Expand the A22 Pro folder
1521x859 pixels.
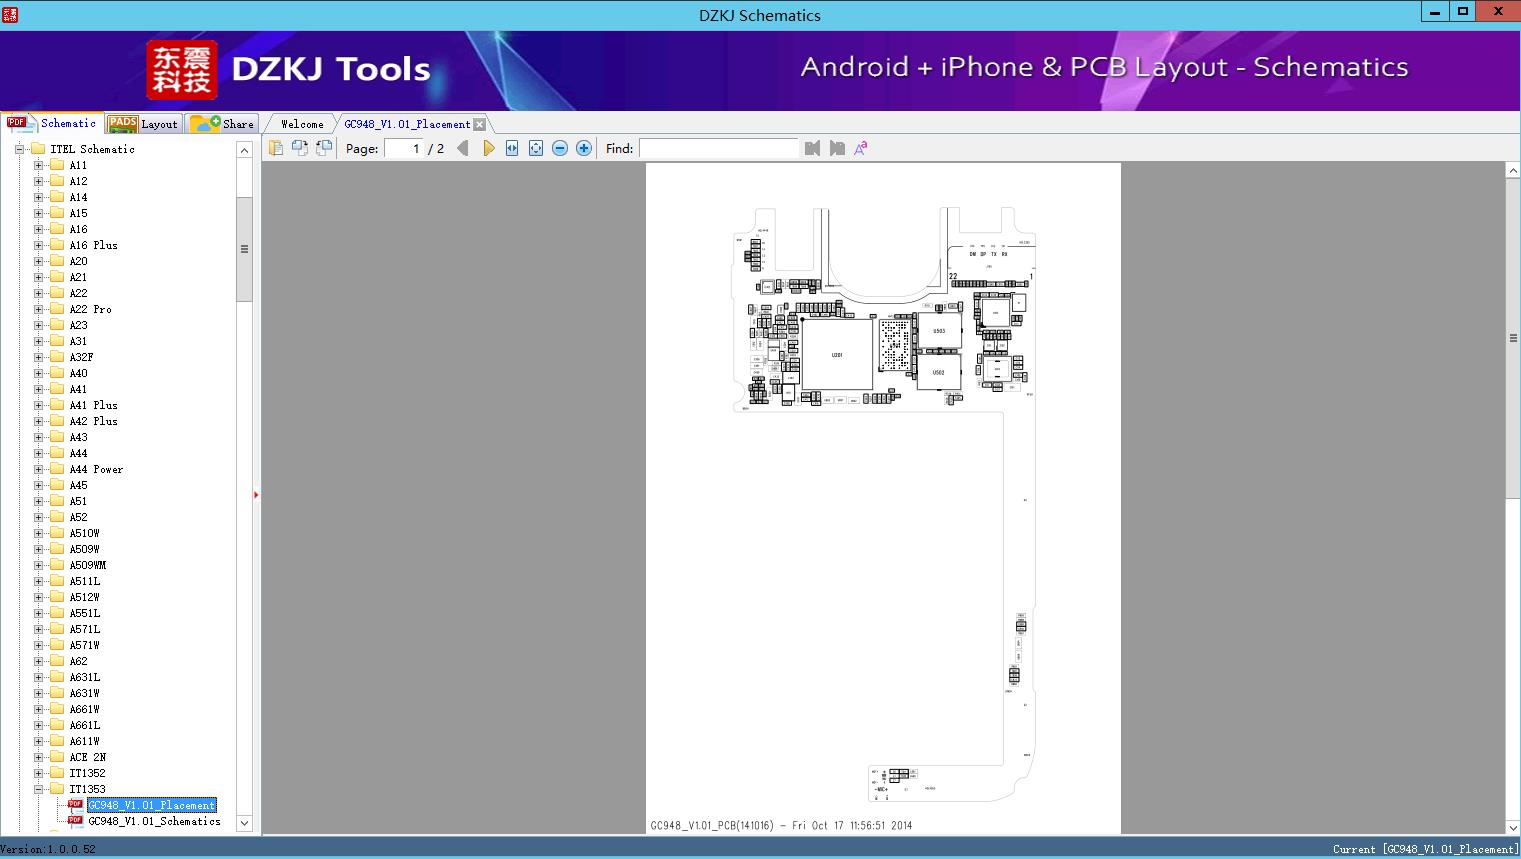[x=39, y=309]
